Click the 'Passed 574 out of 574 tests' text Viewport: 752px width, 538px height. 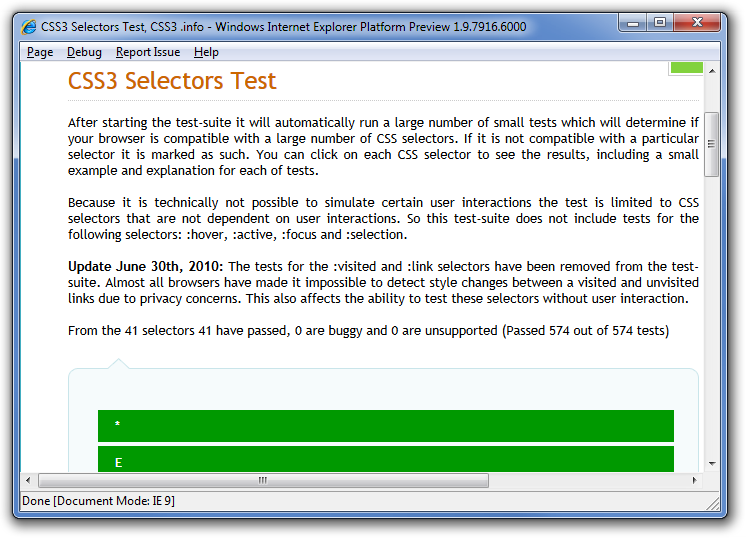(x=585, y=330)
